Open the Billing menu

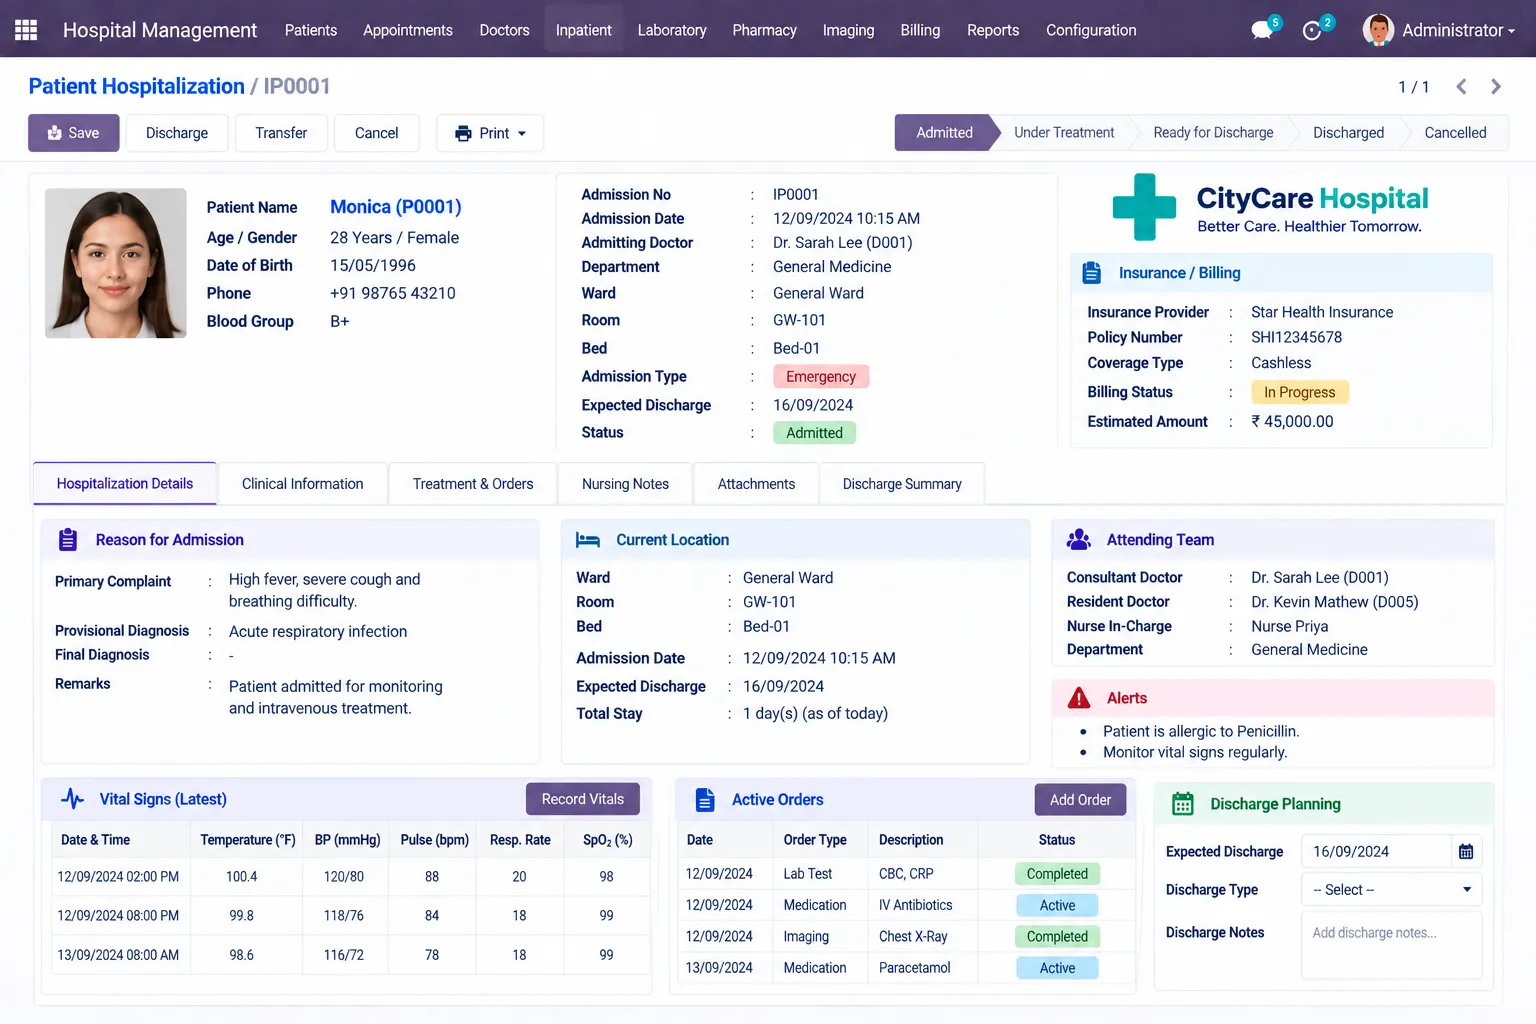click(x=920, y=30)
